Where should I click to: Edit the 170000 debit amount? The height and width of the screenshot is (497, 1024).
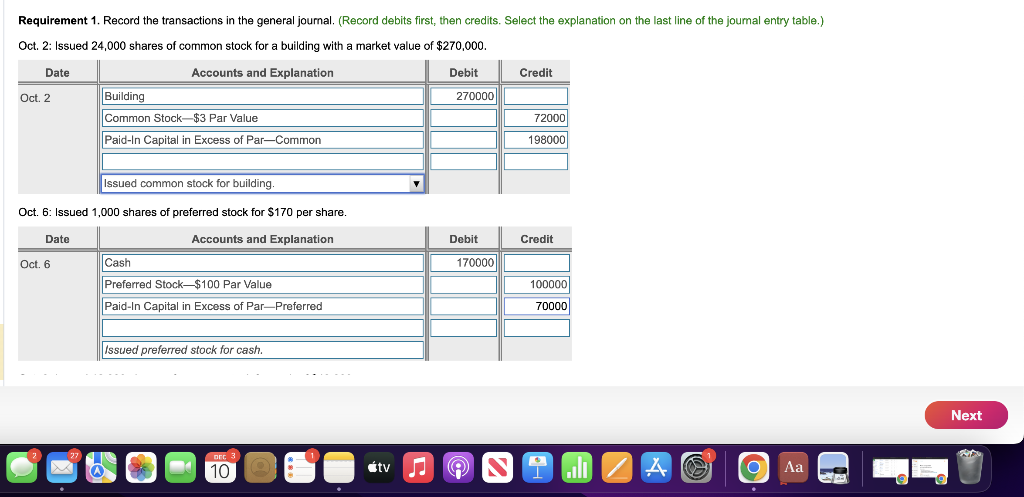(x=463, y=263)
